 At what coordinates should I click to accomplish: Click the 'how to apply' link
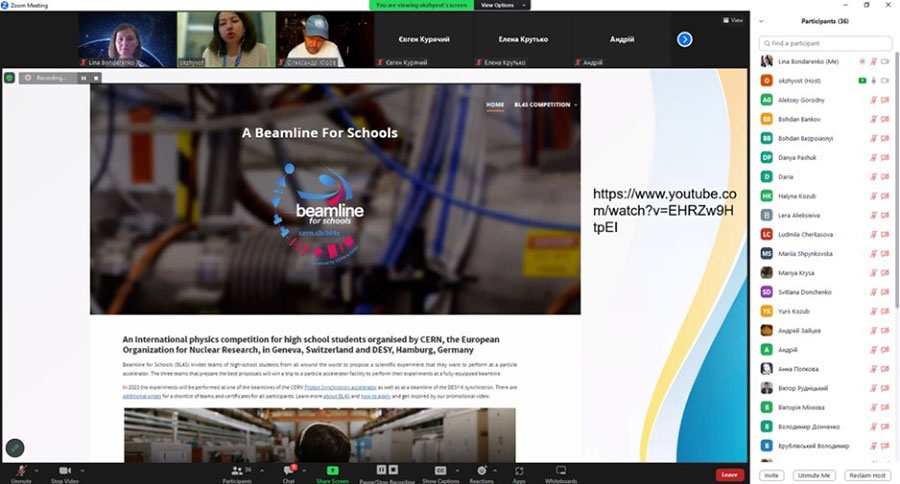[x=375, y=396]
